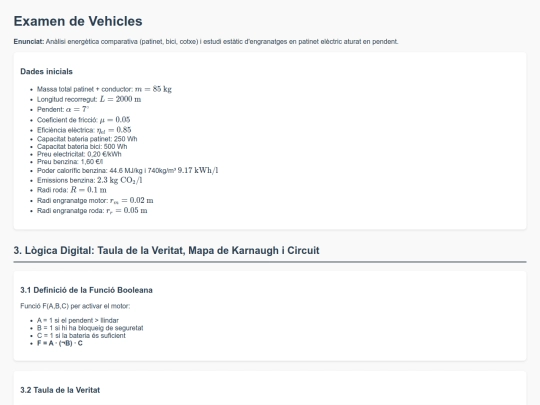Click the Preu electricitat item
540x405 pixels.
click(x=79, y=154)
